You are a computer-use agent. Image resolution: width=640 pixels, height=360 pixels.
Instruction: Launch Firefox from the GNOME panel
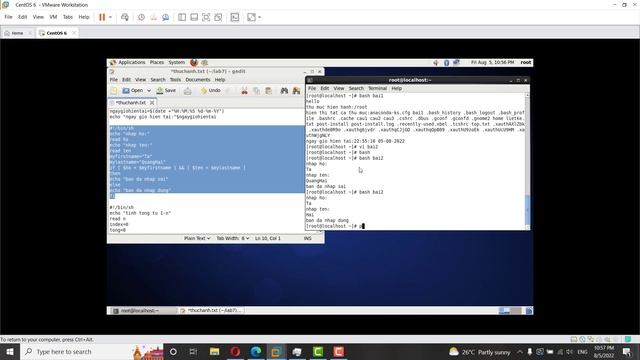194,62
